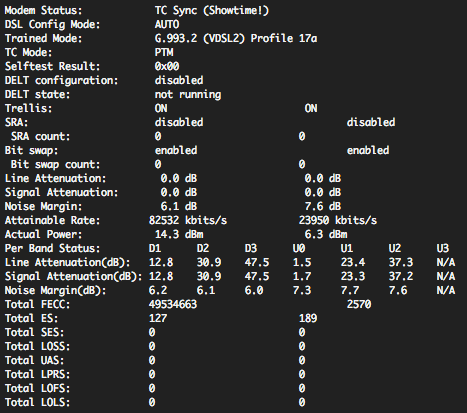Screen dimensions: 467x413
Task: Click the U1 noise margin value 7.7
Action: [x=350, y=291]
